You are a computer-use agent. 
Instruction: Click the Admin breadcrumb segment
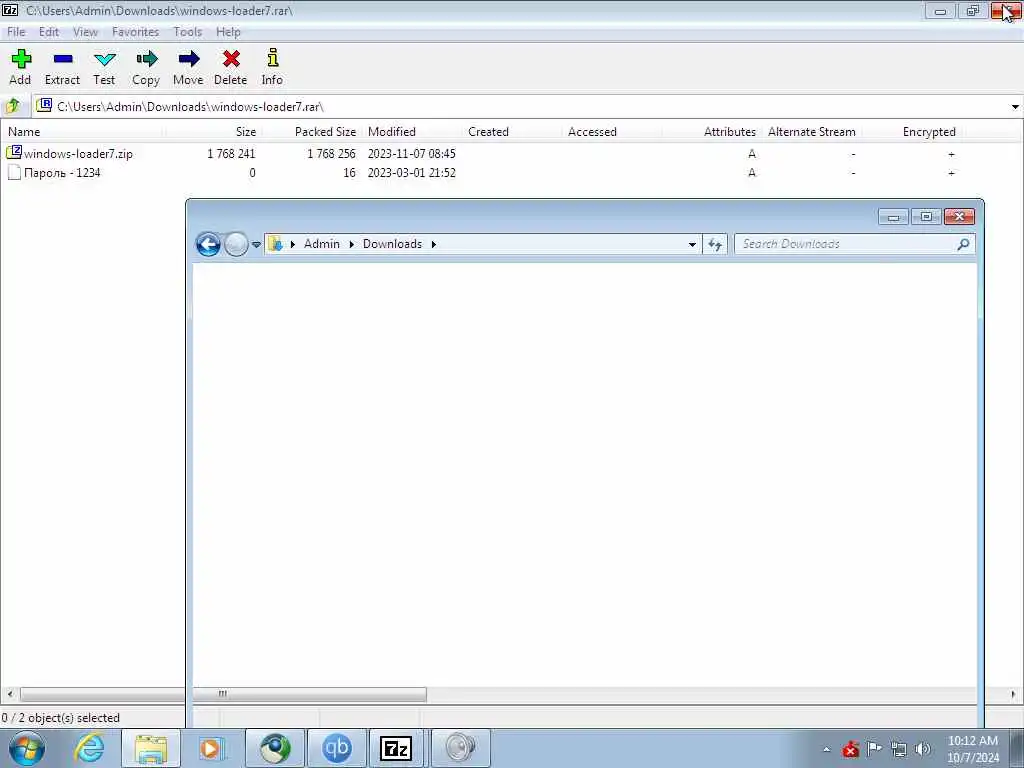click(322, 244)
